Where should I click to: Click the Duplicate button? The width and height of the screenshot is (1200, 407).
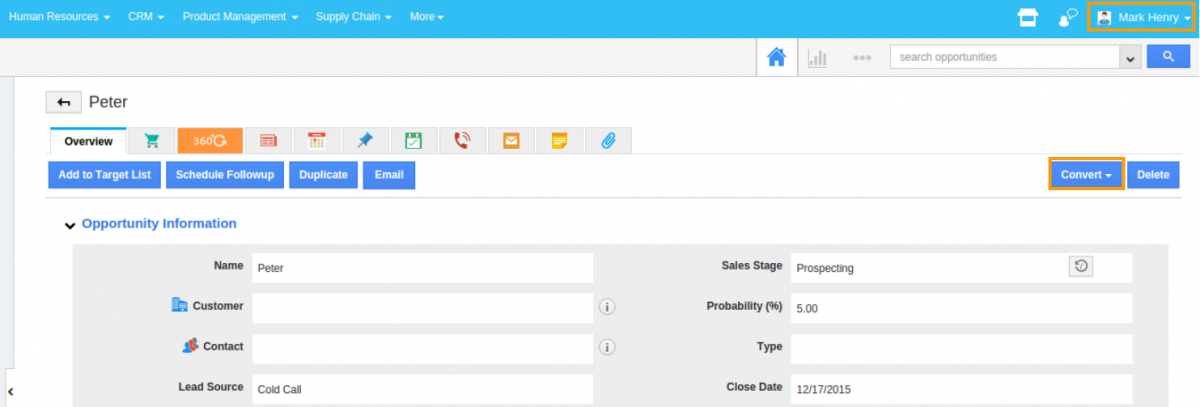tap(323, 175)
